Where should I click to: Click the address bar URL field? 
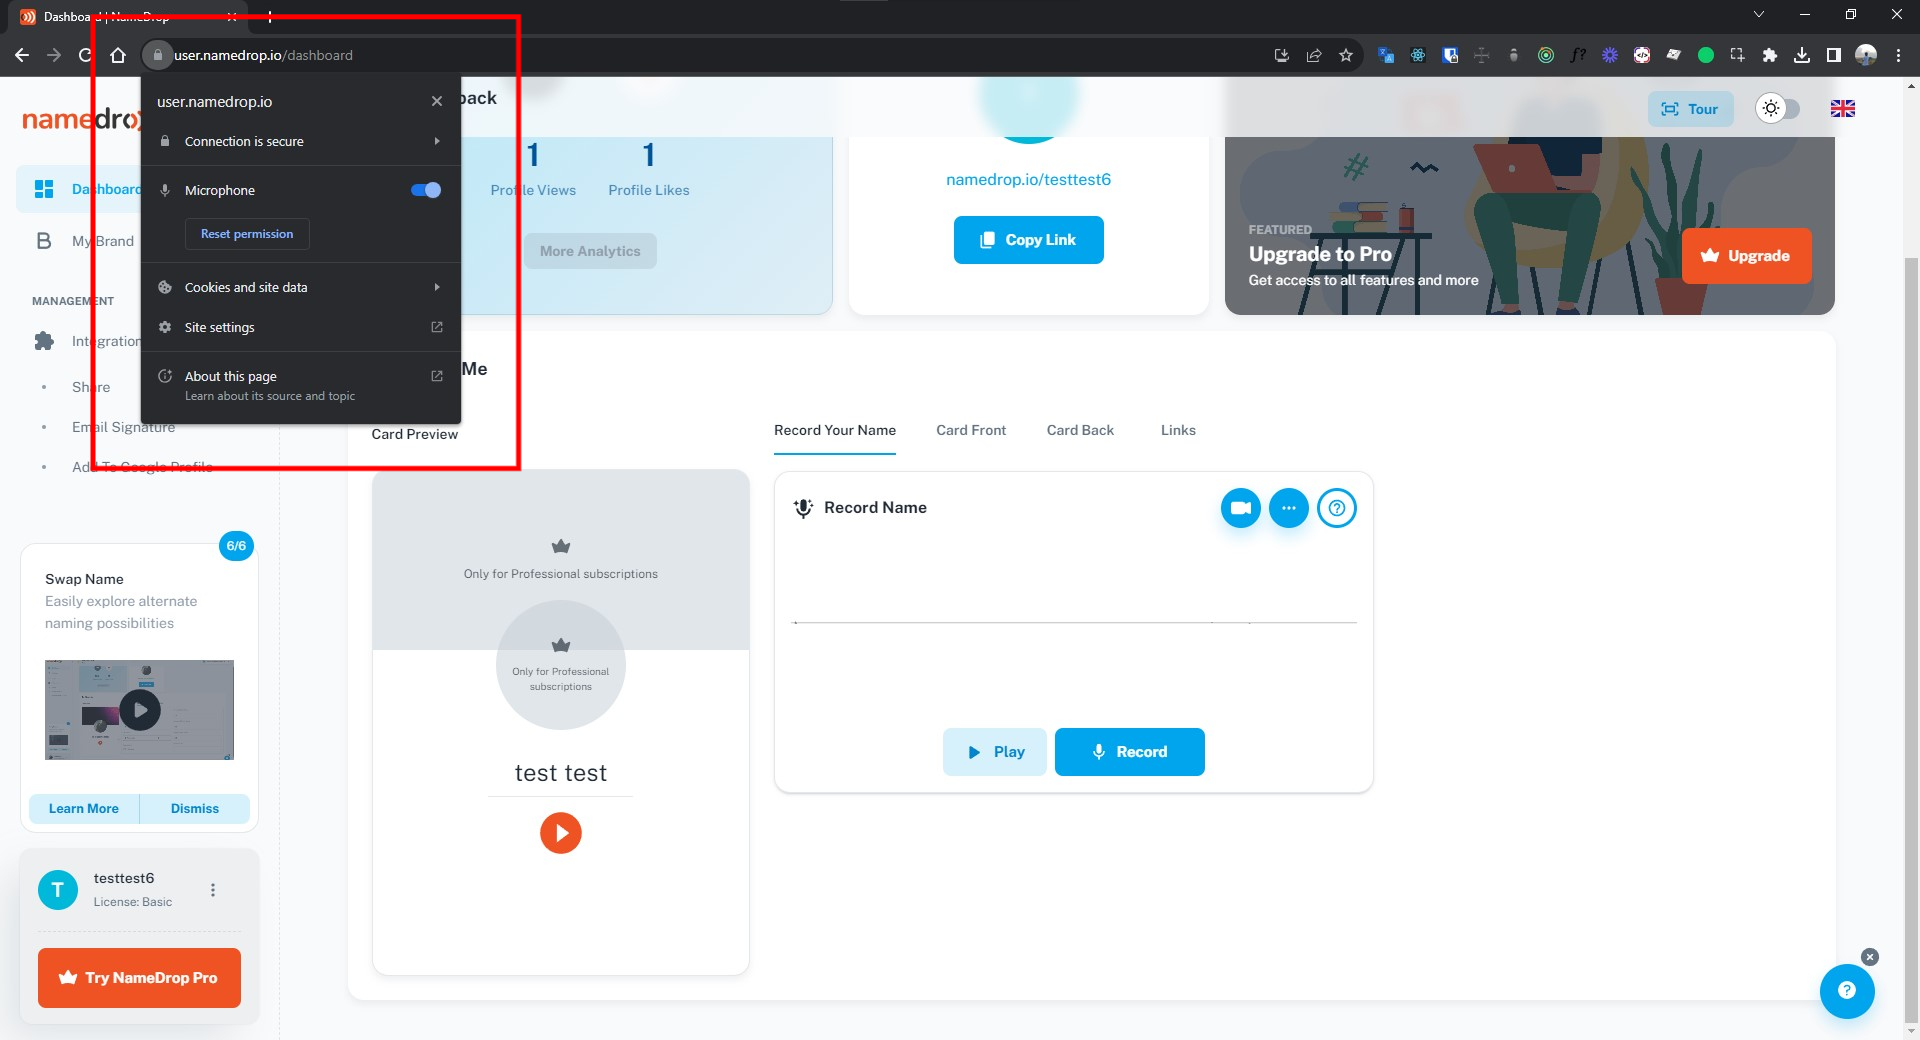tap(700, 55)
